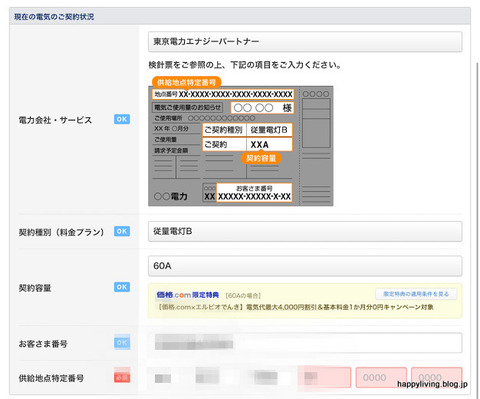The width and height of the screenshot is (480, 399).
Task: Click the 契約容量 row label
Action: tap(35, 288)
